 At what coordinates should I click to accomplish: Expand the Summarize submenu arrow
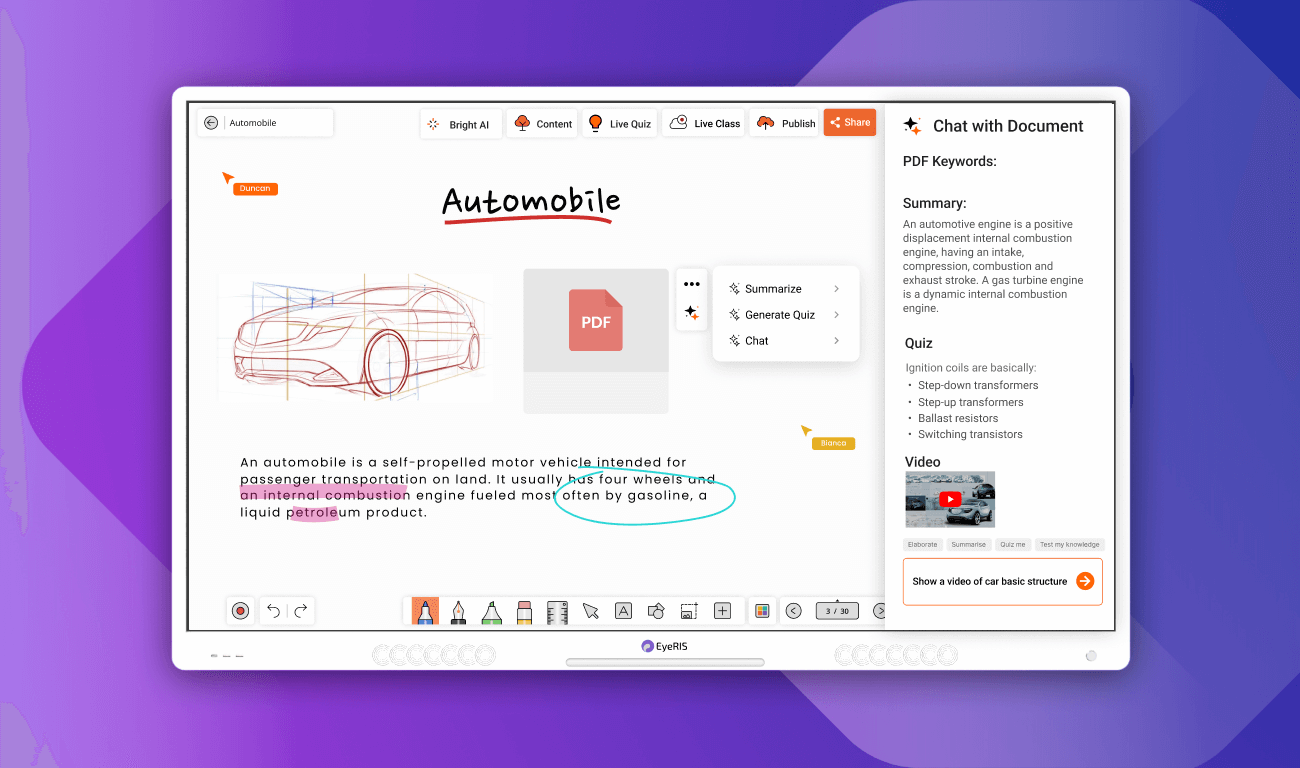836,289
